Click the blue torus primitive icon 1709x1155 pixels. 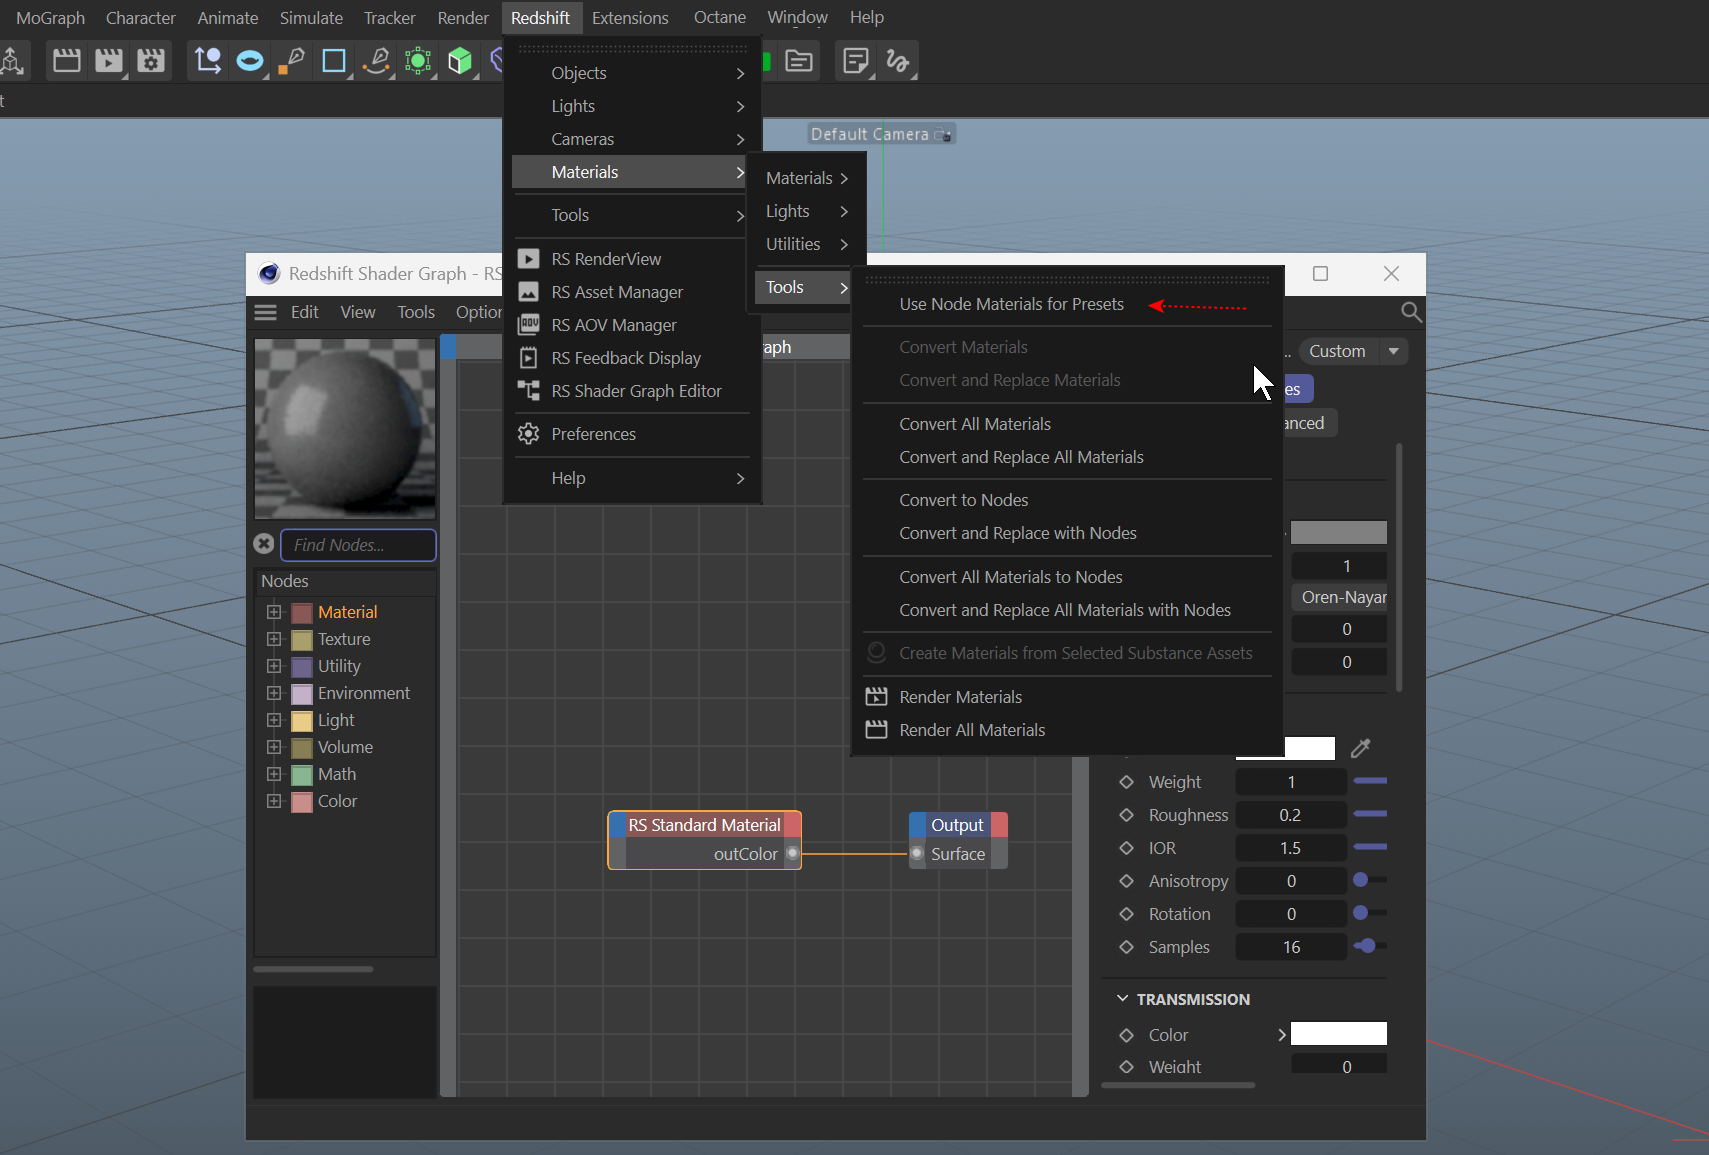pyautogui.click(x=250, y=61)
